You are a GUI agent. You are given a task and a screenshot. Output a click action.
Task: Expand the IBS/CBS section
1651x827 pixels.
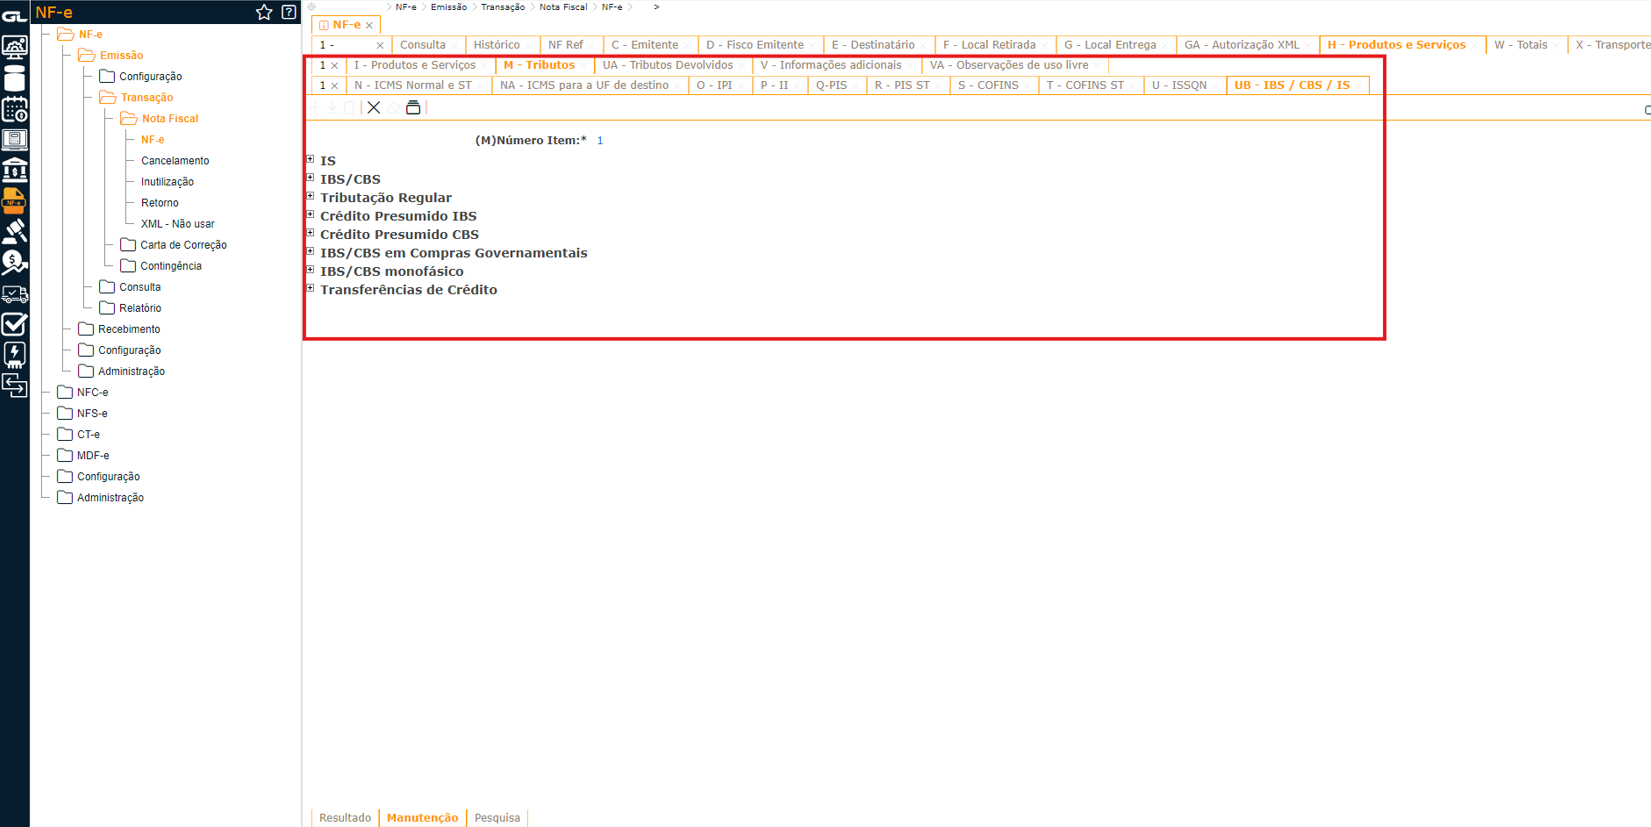pos(311,178)
